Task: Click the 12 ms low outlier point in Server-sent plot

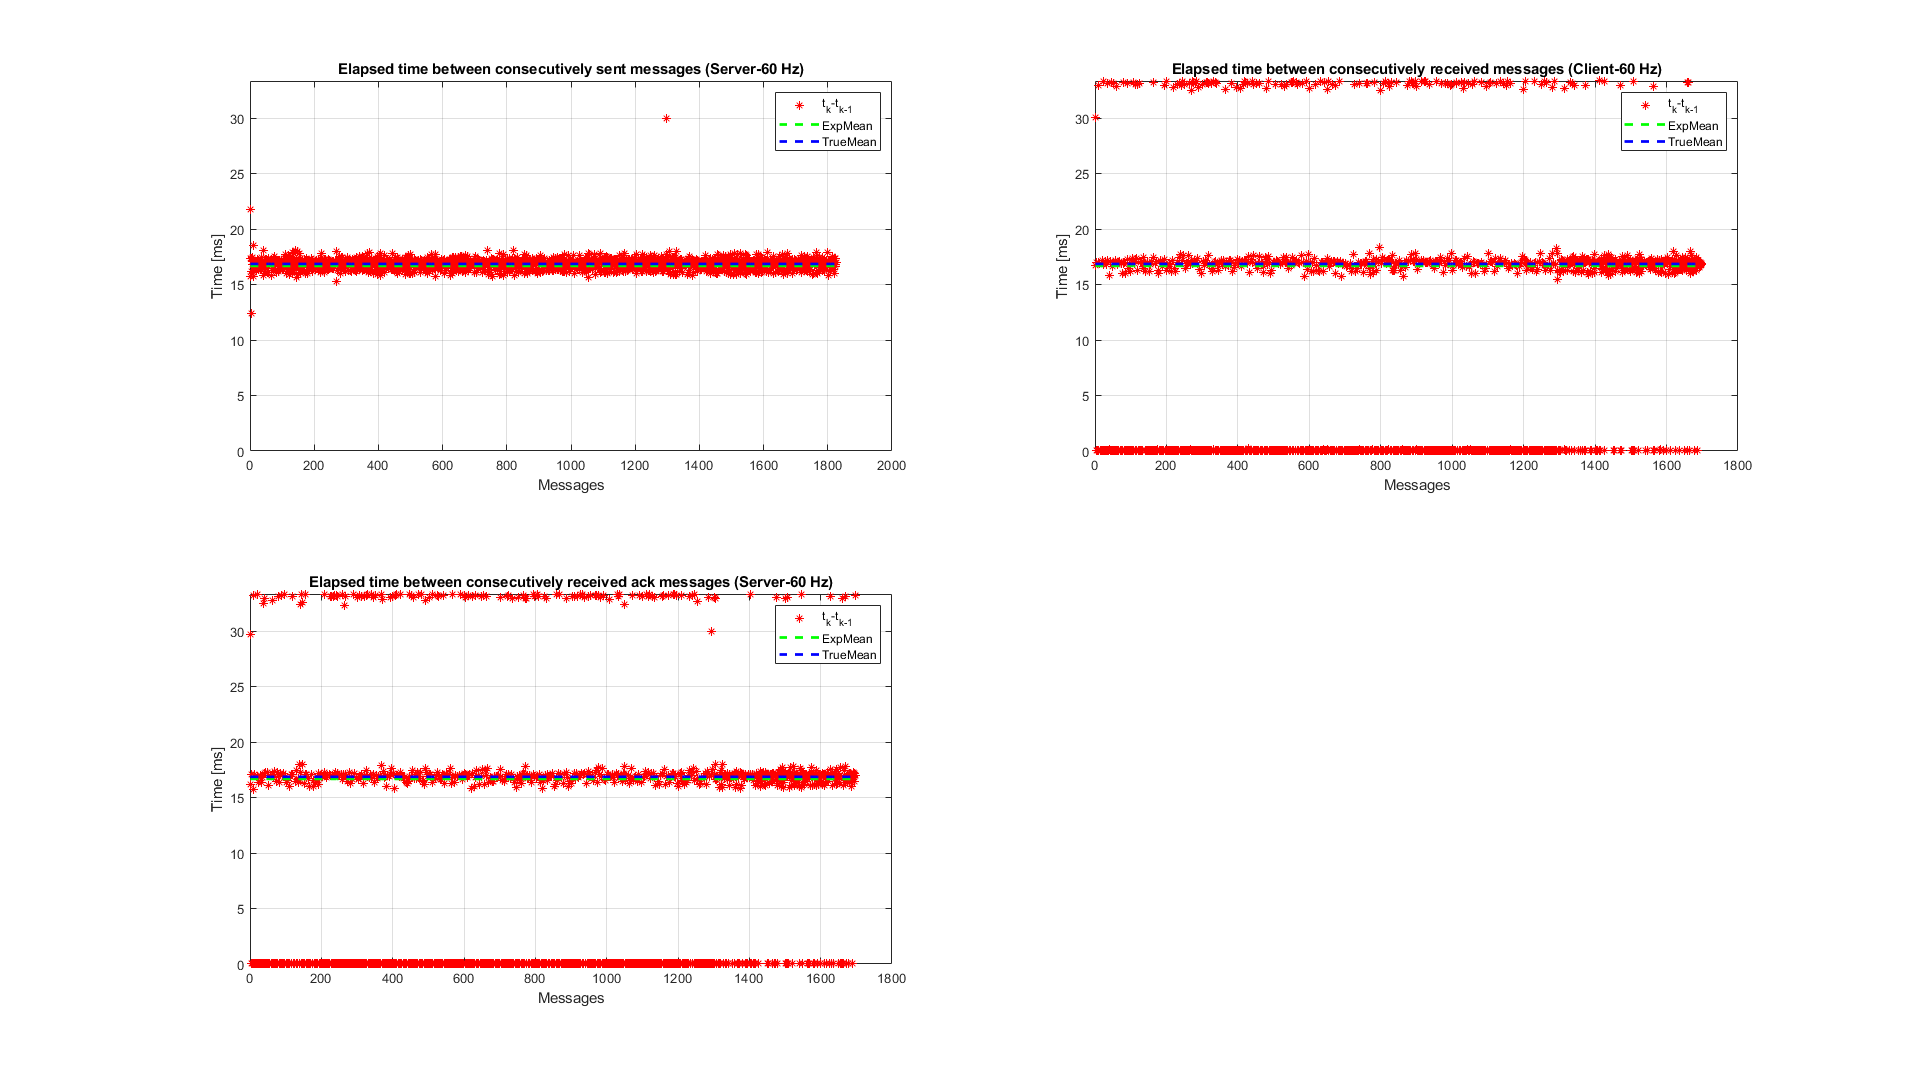Action: [x=251, y=314]
